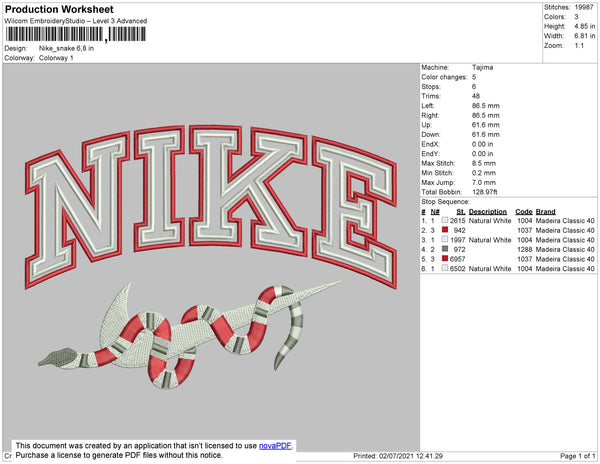Select the Colors value '3'

(576, 17)
